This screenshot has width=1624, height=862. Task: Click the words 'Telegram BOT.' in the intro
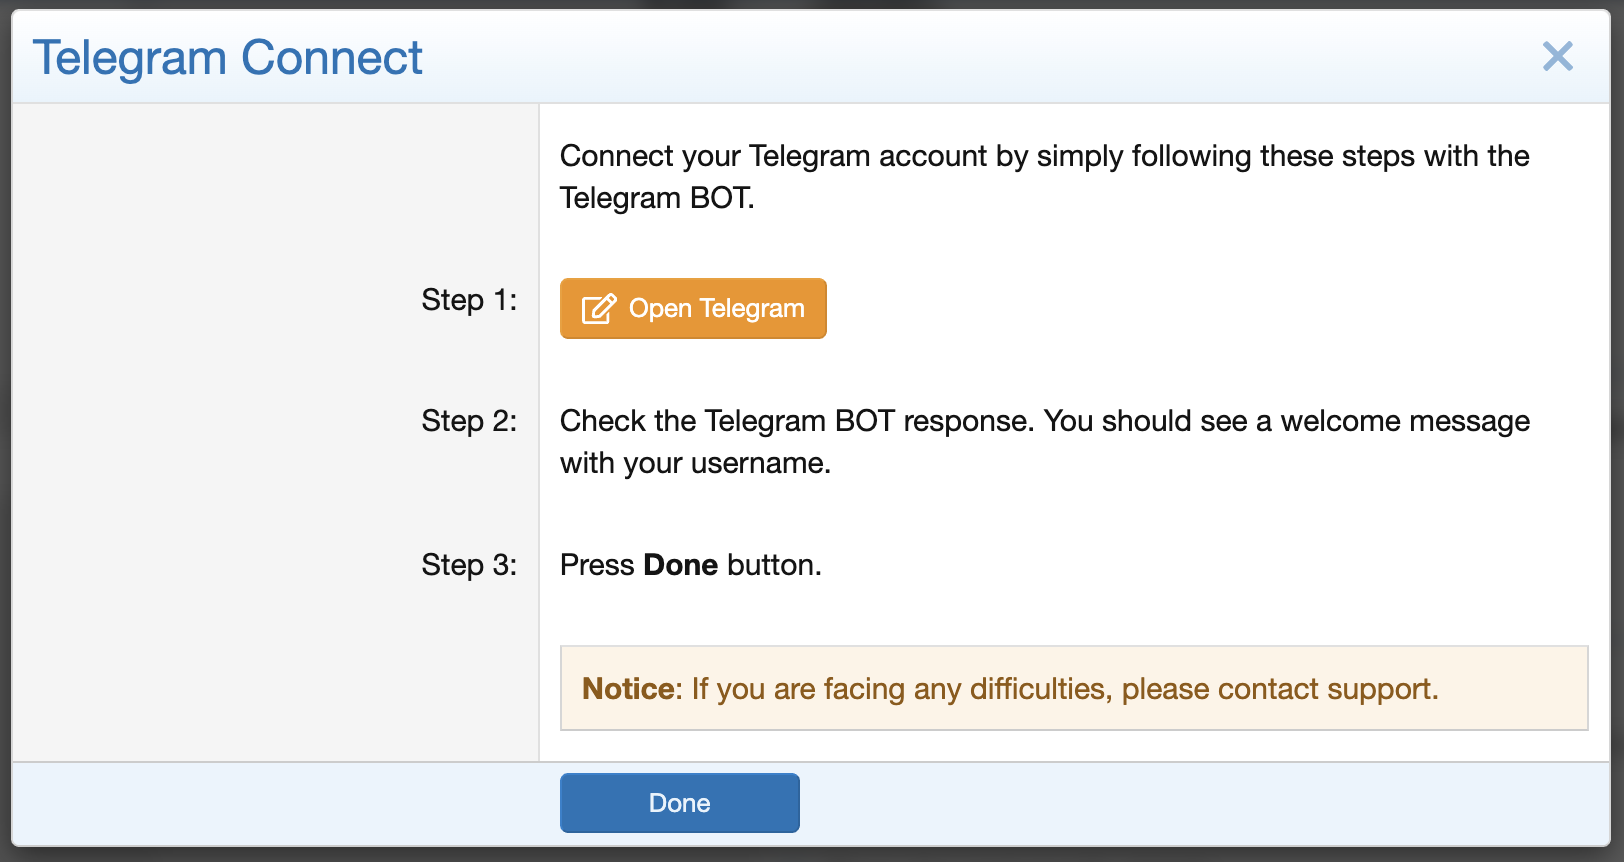[x=657, y=198]
